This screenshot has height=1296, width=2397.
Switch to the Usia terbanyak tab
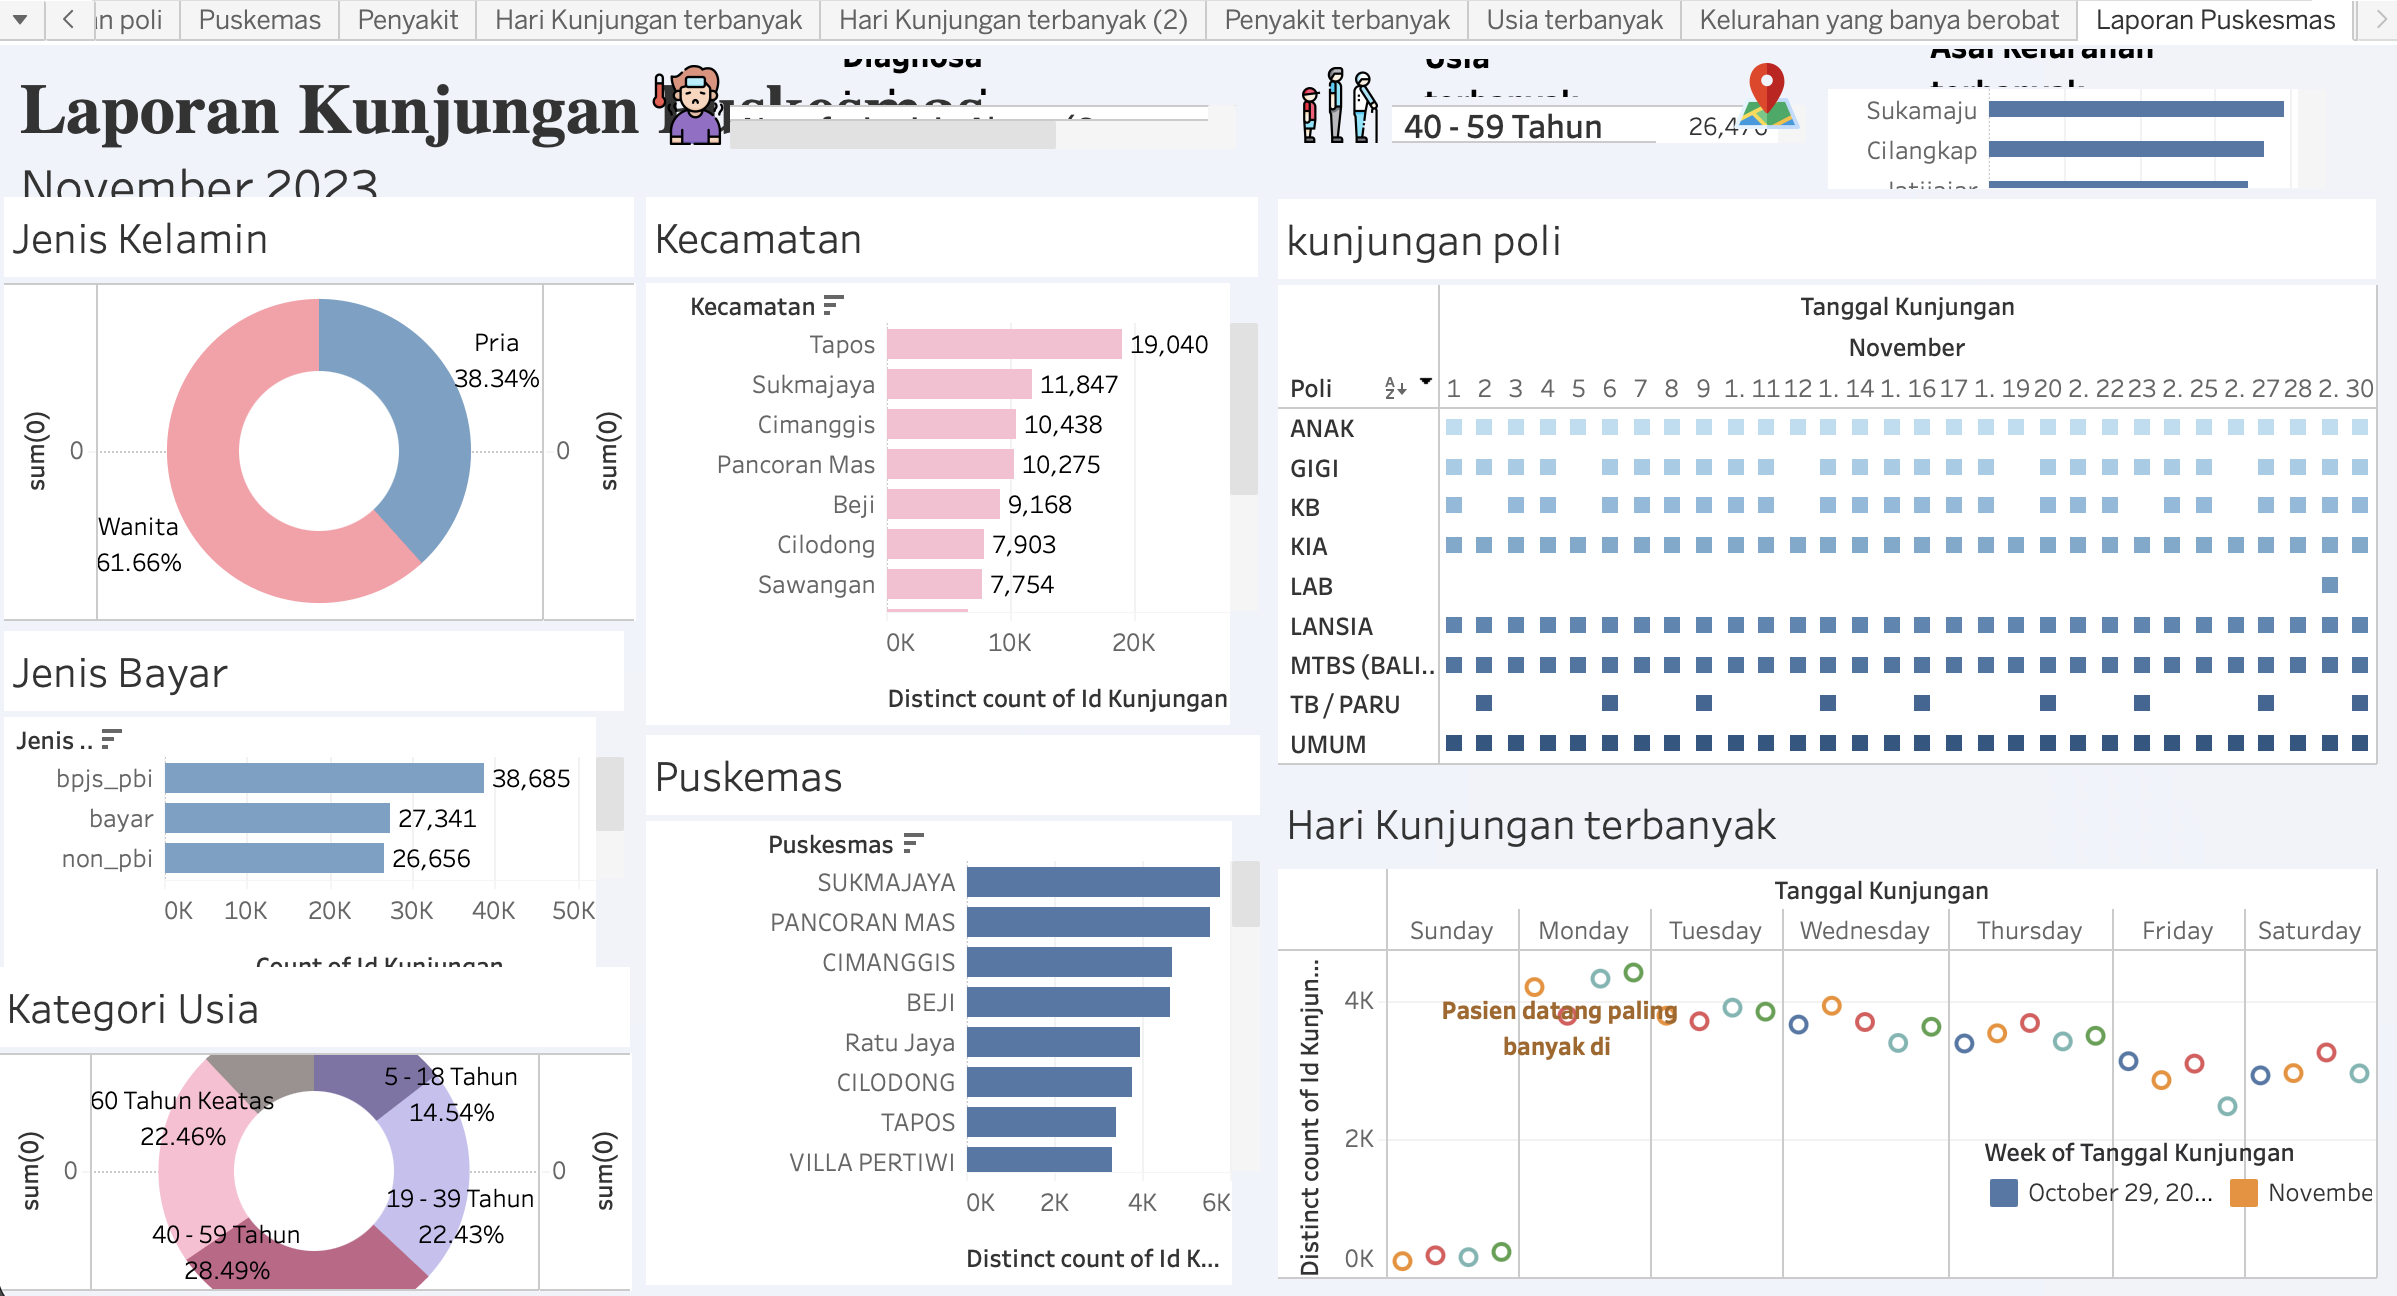pos(1574,20)
